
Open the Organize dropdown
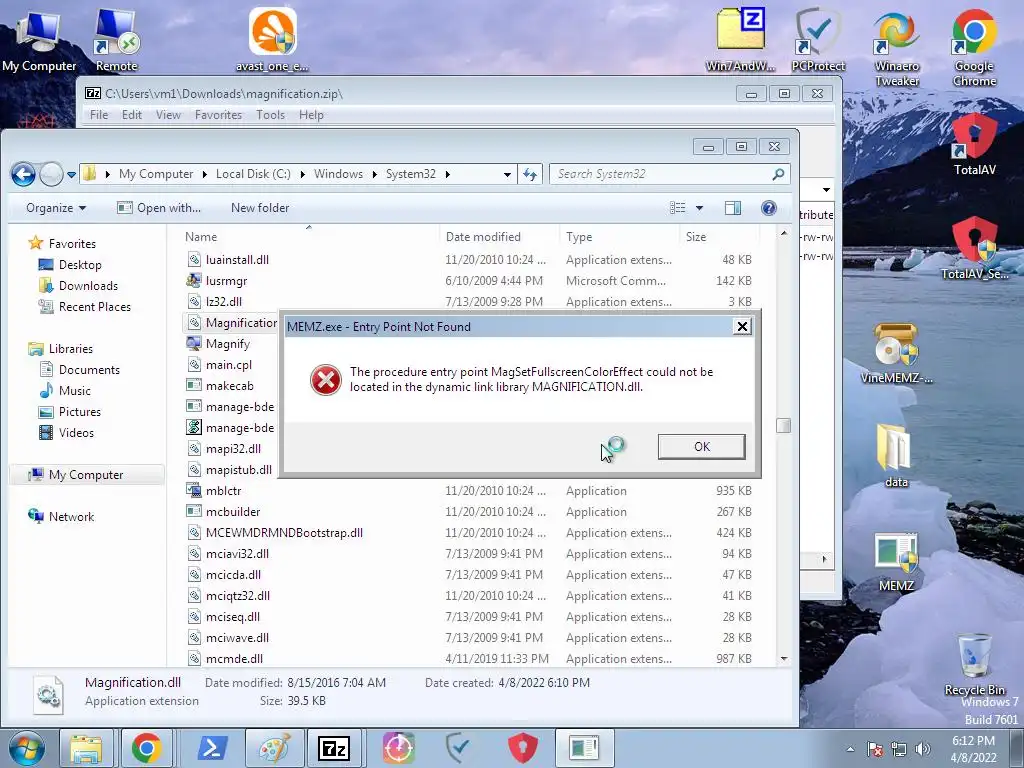tap(56, 208)
